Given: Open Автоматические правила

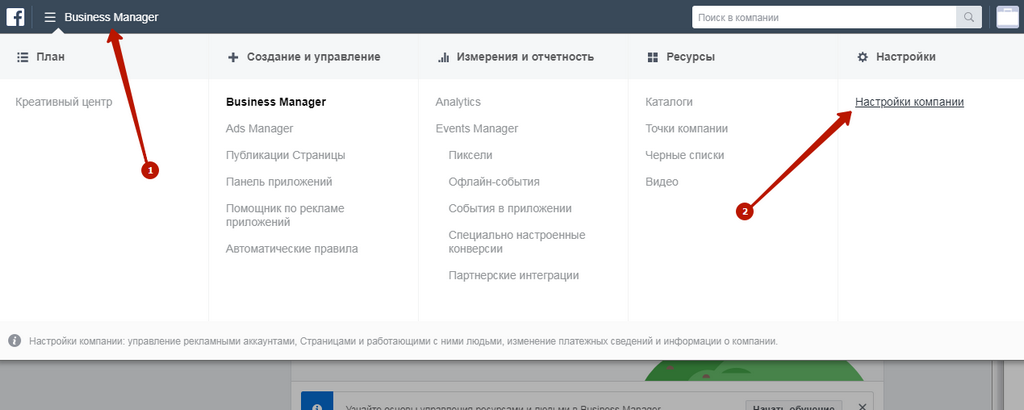Looking at the screenshot, I should [x=292, y=249].
